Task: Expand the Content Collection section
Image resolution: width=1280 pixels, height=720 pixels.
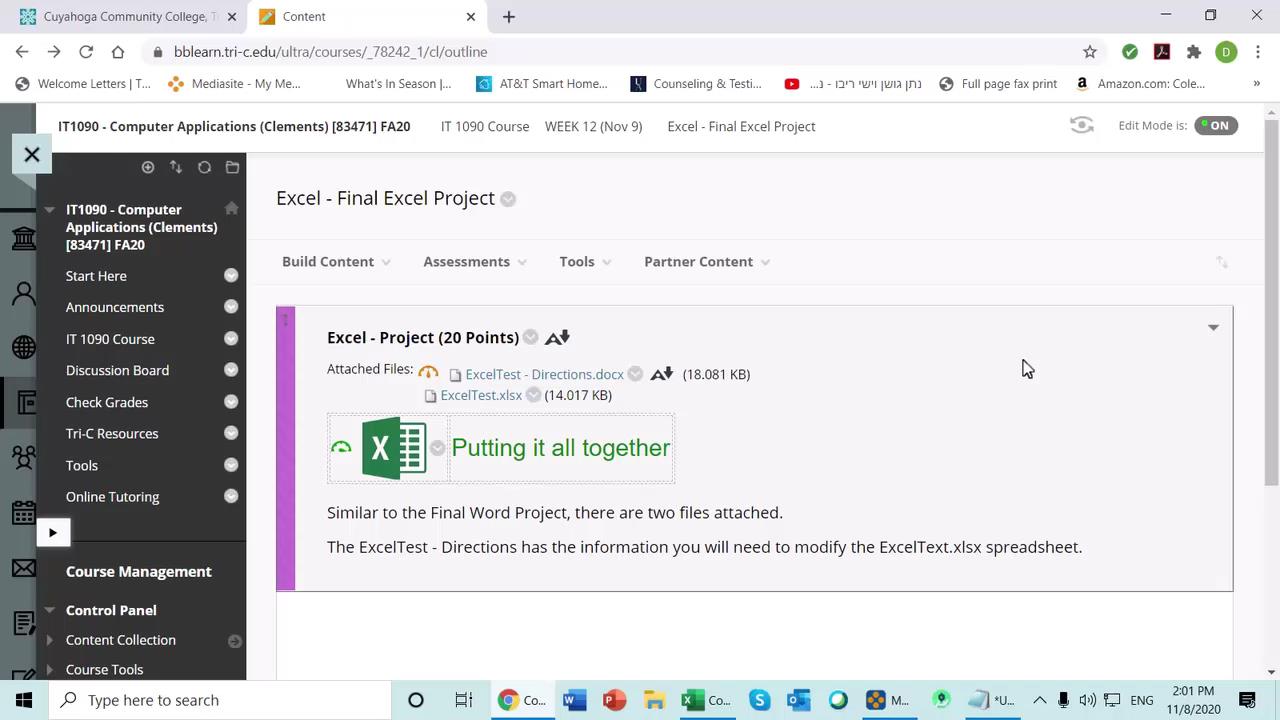Action: click(x=50, y=640)
